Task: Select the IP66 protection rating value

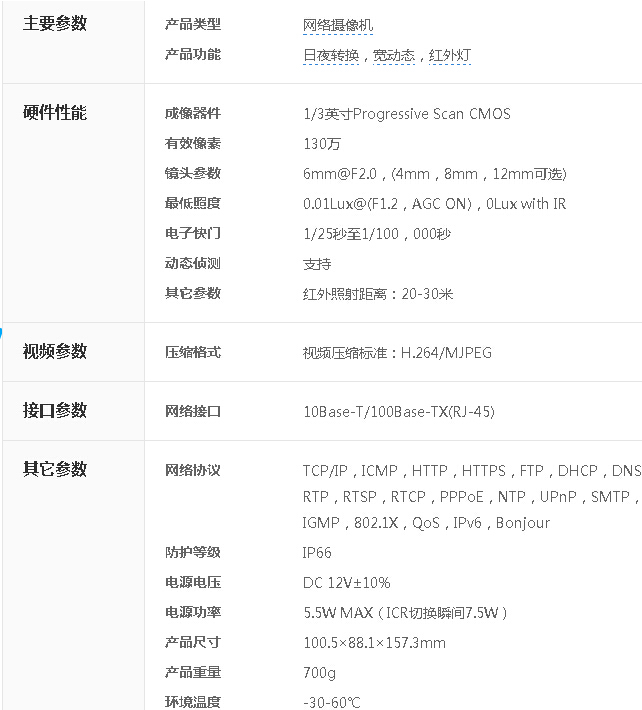Action: tap(317, 553)
